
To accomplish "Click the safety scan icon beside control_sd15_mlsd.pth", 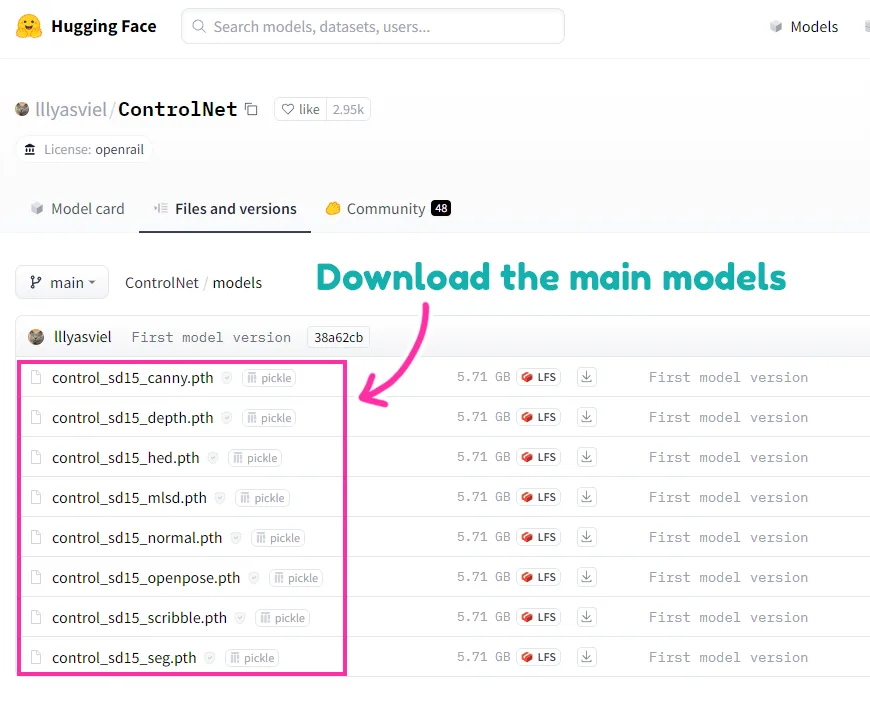I will click(x=220, y=498).
